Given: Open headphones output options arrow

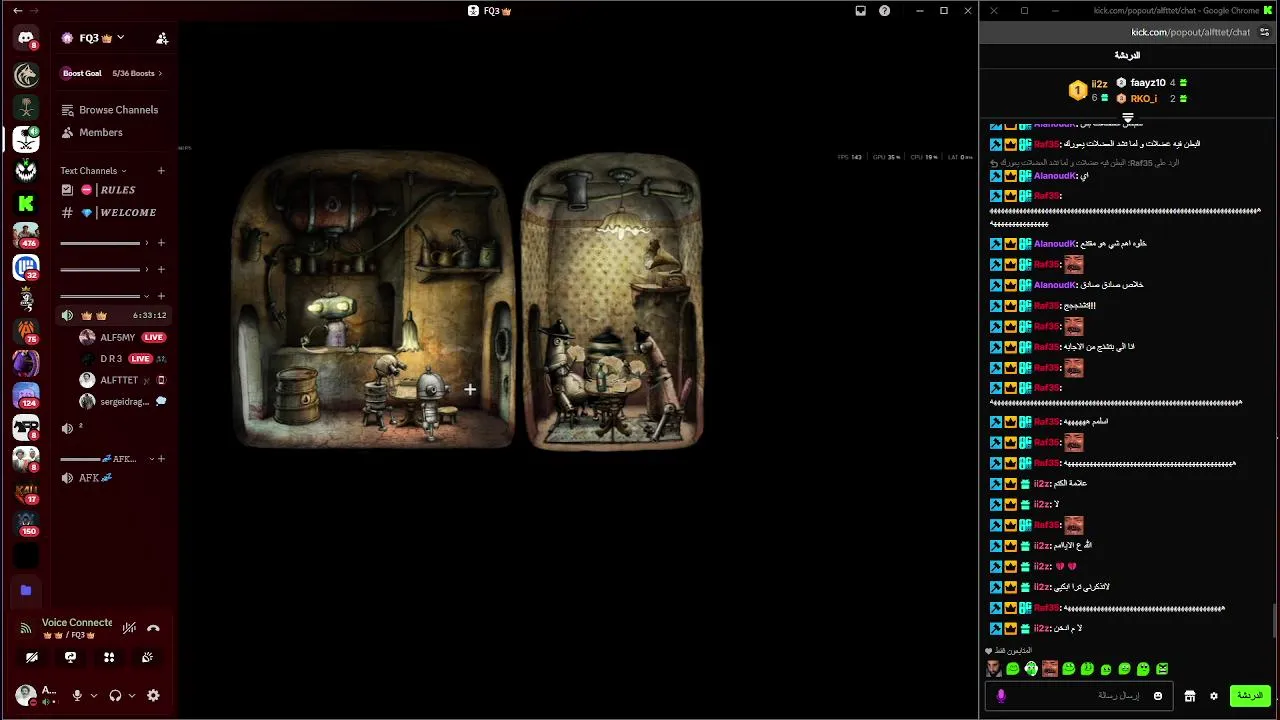Looking at the screenshot, I should point(132,695).
